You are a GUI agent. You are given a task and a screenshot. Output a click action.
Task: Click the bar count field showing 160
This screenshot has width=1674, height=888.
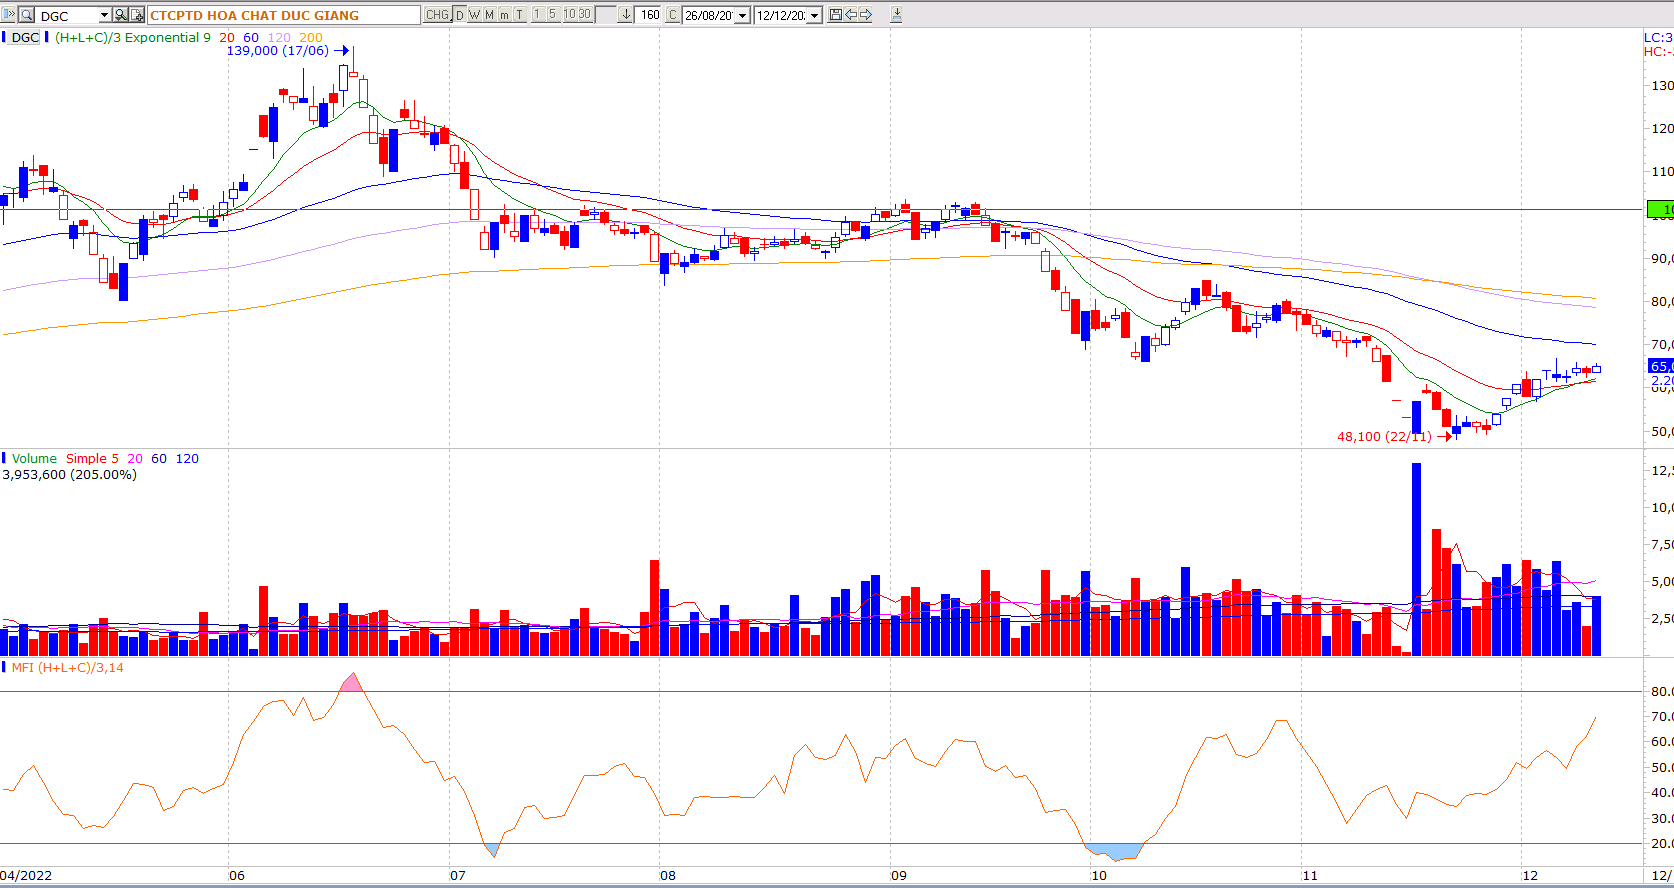(x=649, y=15)
